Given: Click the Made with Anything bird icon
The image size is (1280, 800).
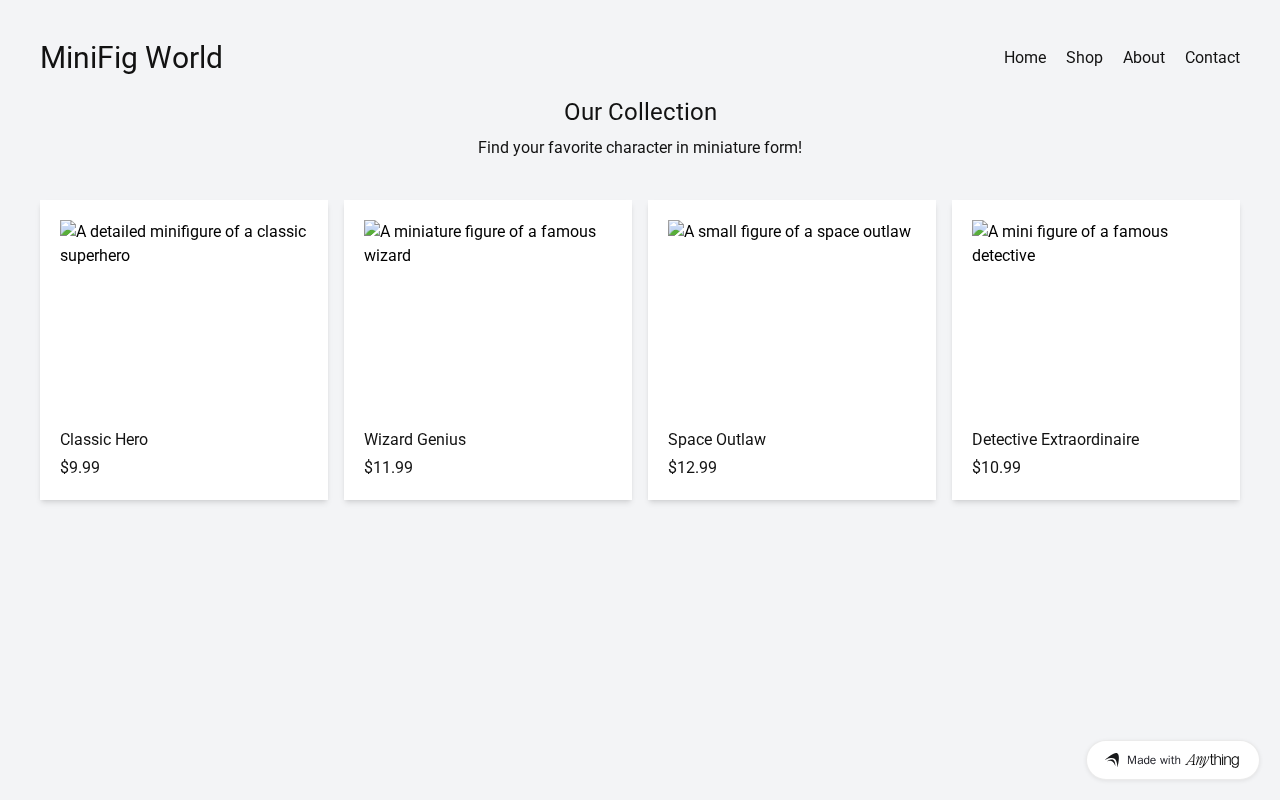Looking at the screenshot, I should point(1112,760).
